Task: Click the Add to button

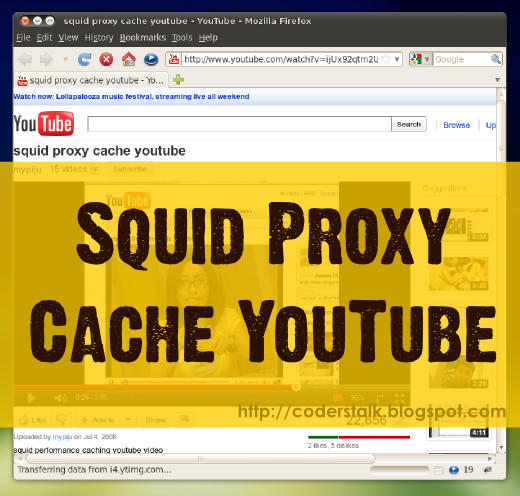Action: [98, 420]
